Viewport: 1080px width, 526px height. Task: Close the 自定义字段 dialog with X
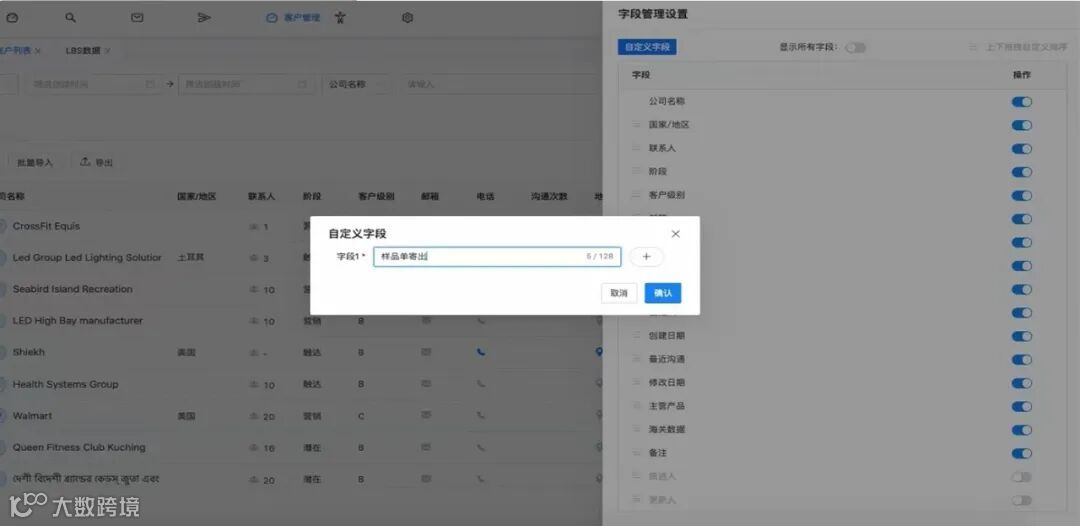(x=675, y=234)
